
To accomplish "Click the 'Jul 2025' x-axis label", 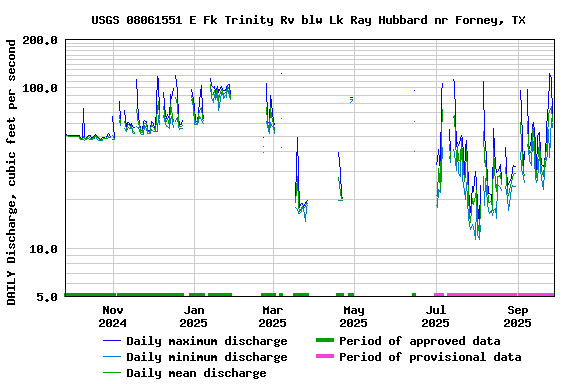I will [435, 316].
